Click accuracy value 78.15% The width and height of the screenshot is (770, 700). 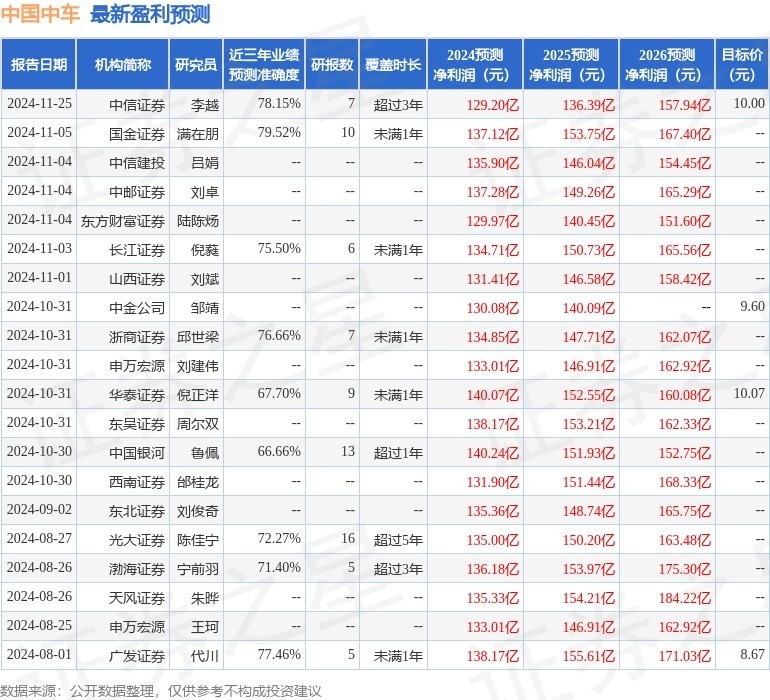[x=279, y=104]
